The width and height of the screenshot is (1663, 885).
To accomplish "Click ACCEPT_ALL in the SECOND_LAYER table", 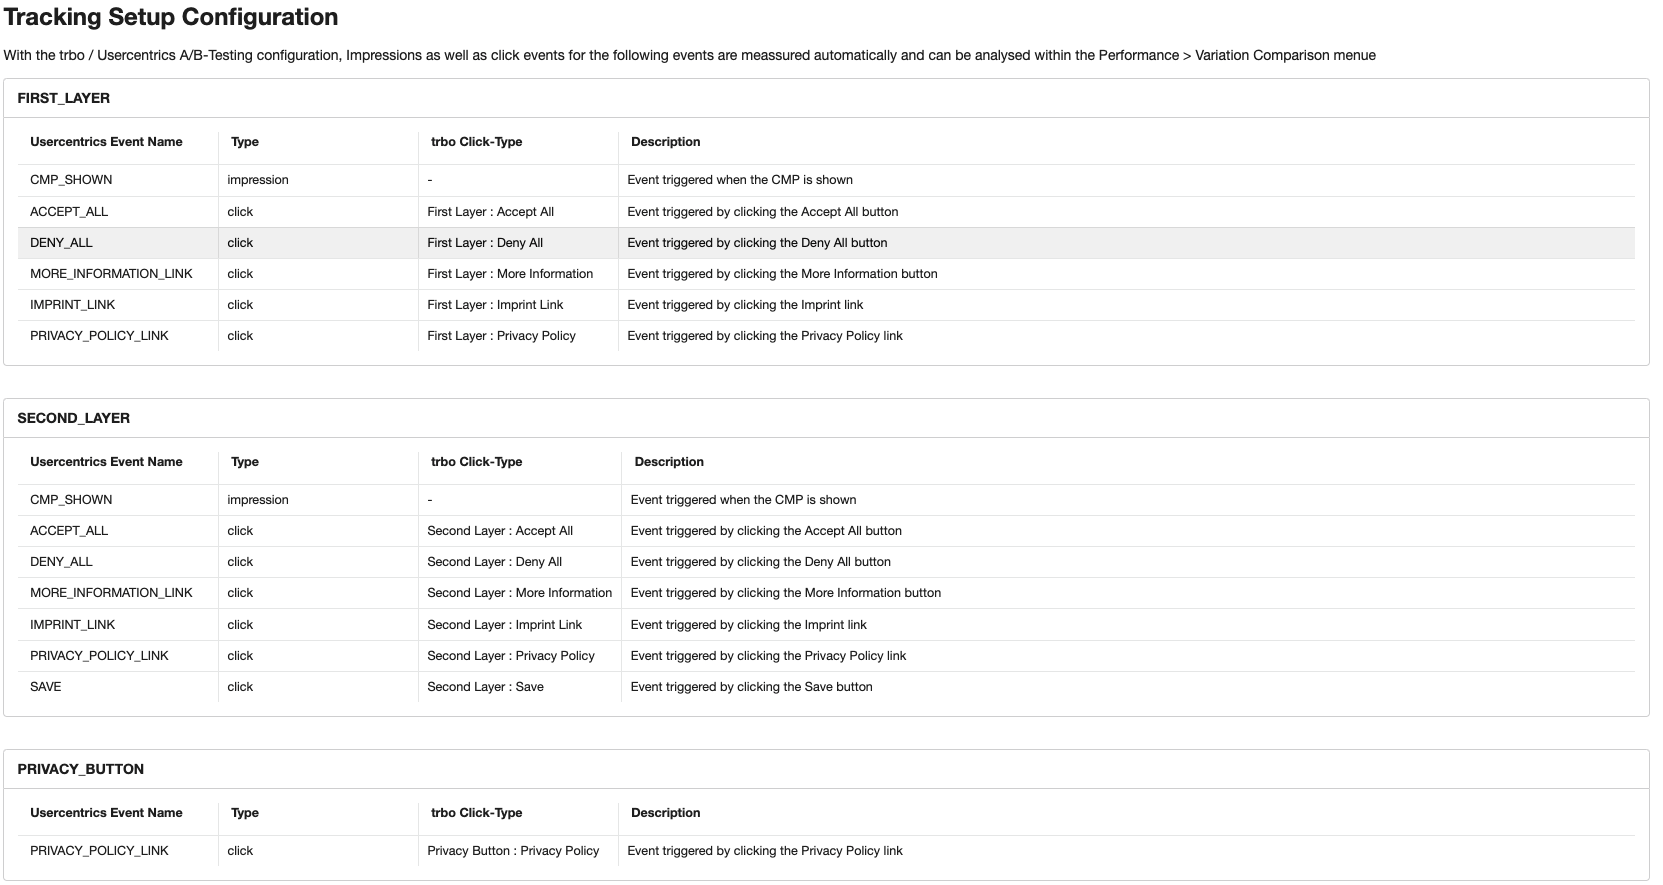I will click(x=69, y=531).
